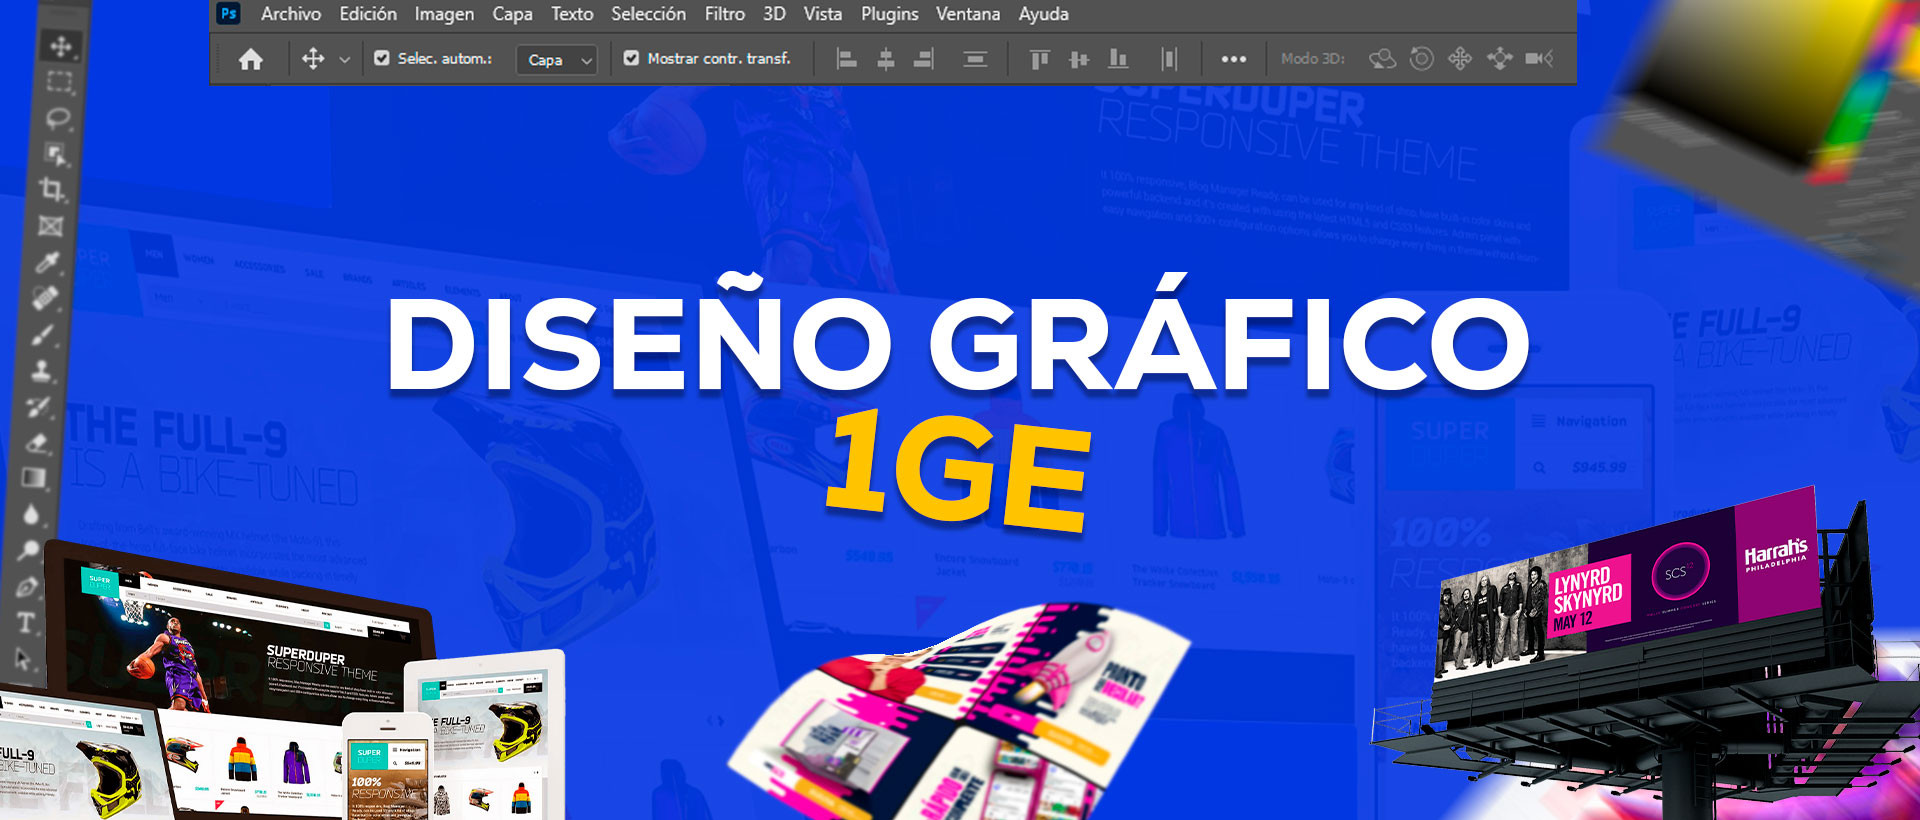Select the Rectangular Marquee tool
Image resolution: width=1920 pixels, height=820 pixels.
(x=59, y=82)
